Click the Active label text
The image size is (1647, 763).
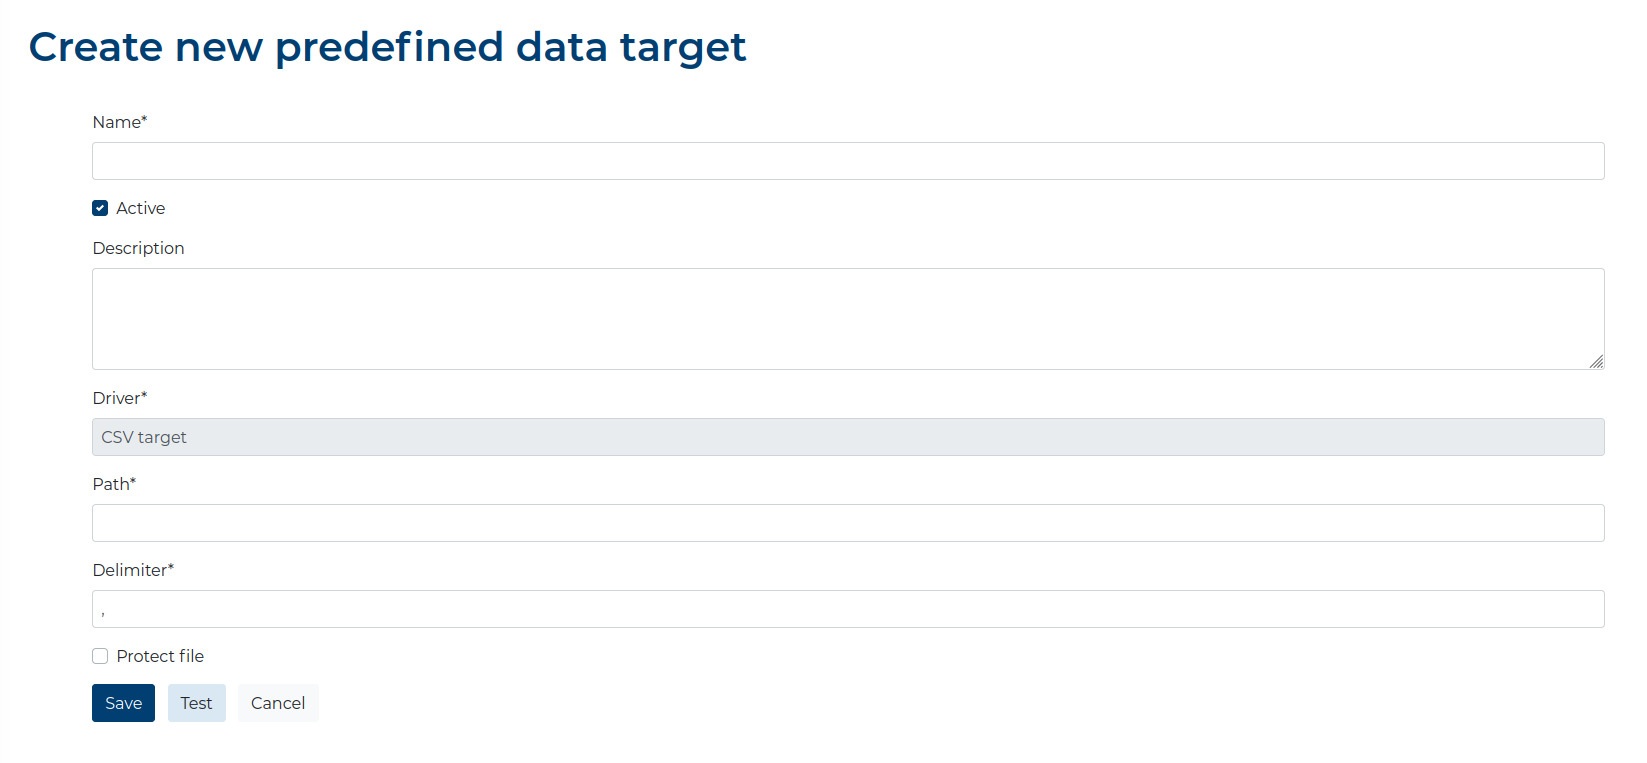pos(141,208)
